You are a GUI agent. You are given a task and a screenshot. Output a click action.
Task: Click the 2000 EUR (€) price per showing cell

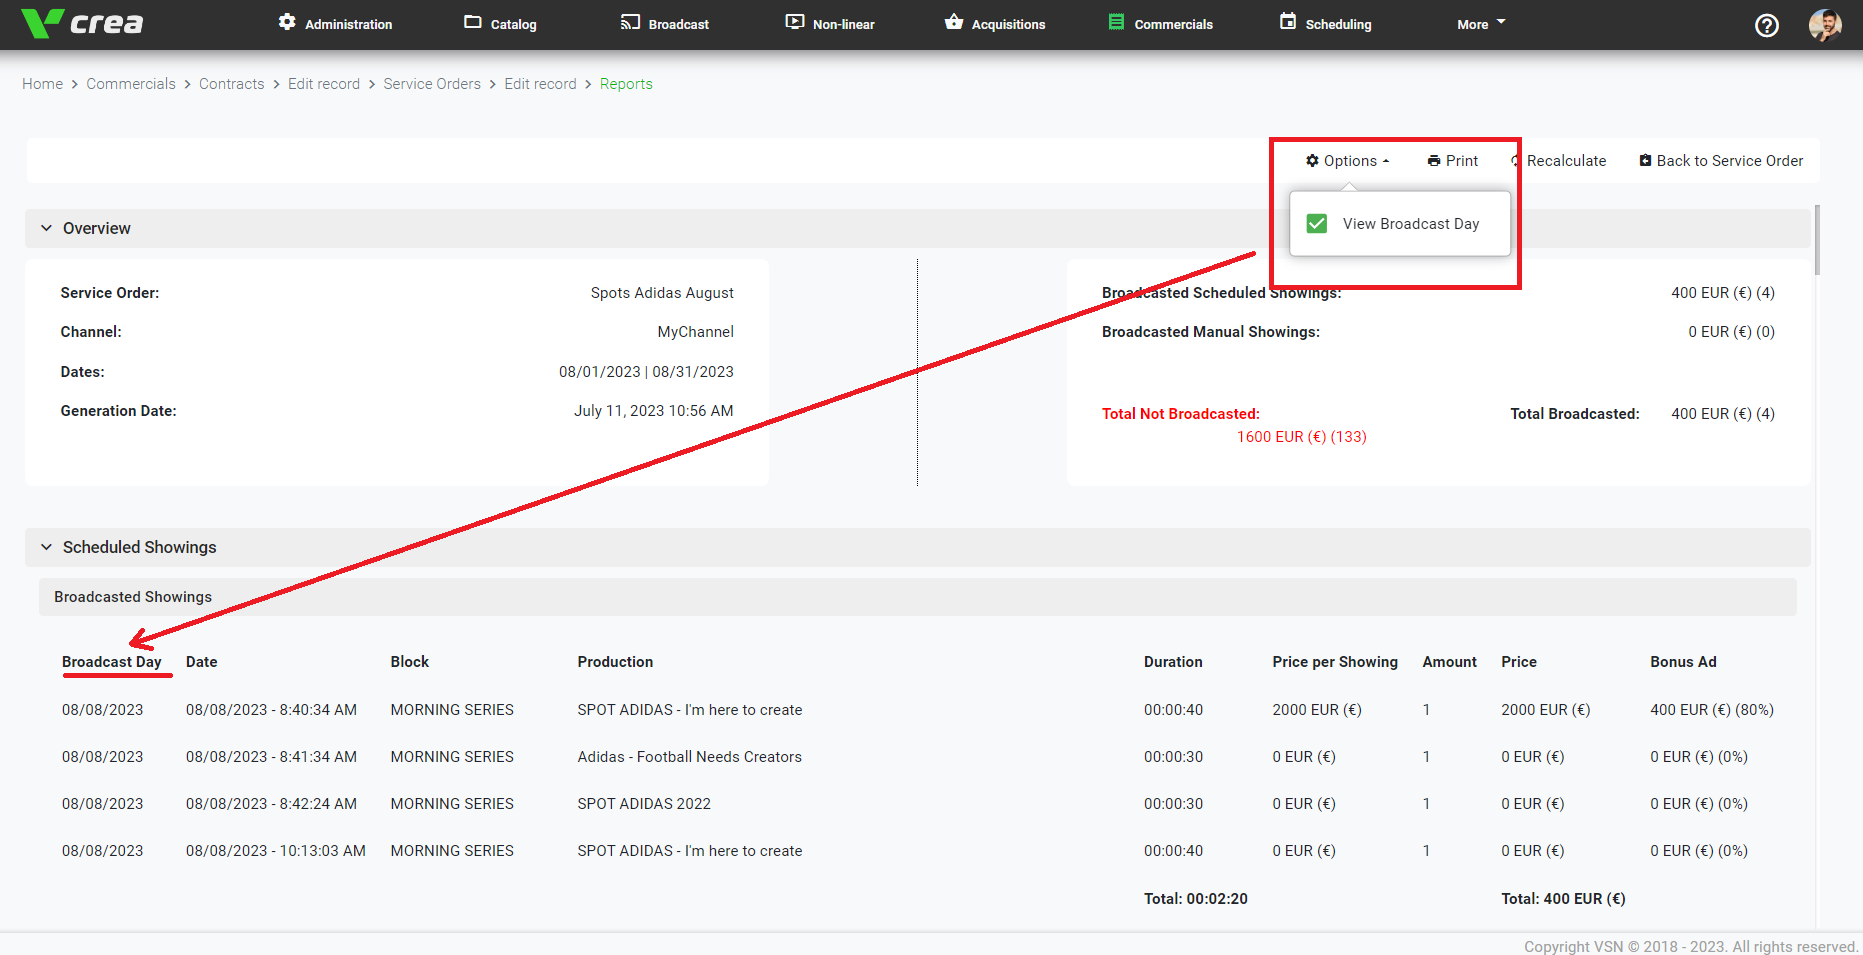tap(1317, 710)
